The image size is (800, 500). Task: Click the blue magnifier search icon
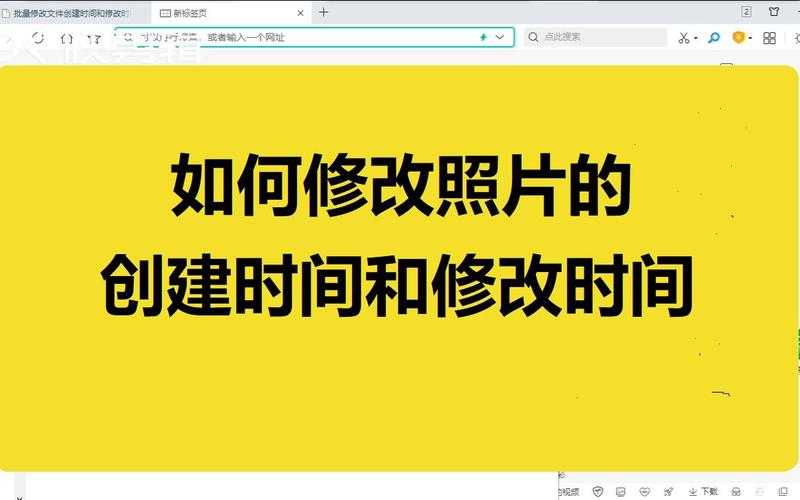(x=714, y=38)
